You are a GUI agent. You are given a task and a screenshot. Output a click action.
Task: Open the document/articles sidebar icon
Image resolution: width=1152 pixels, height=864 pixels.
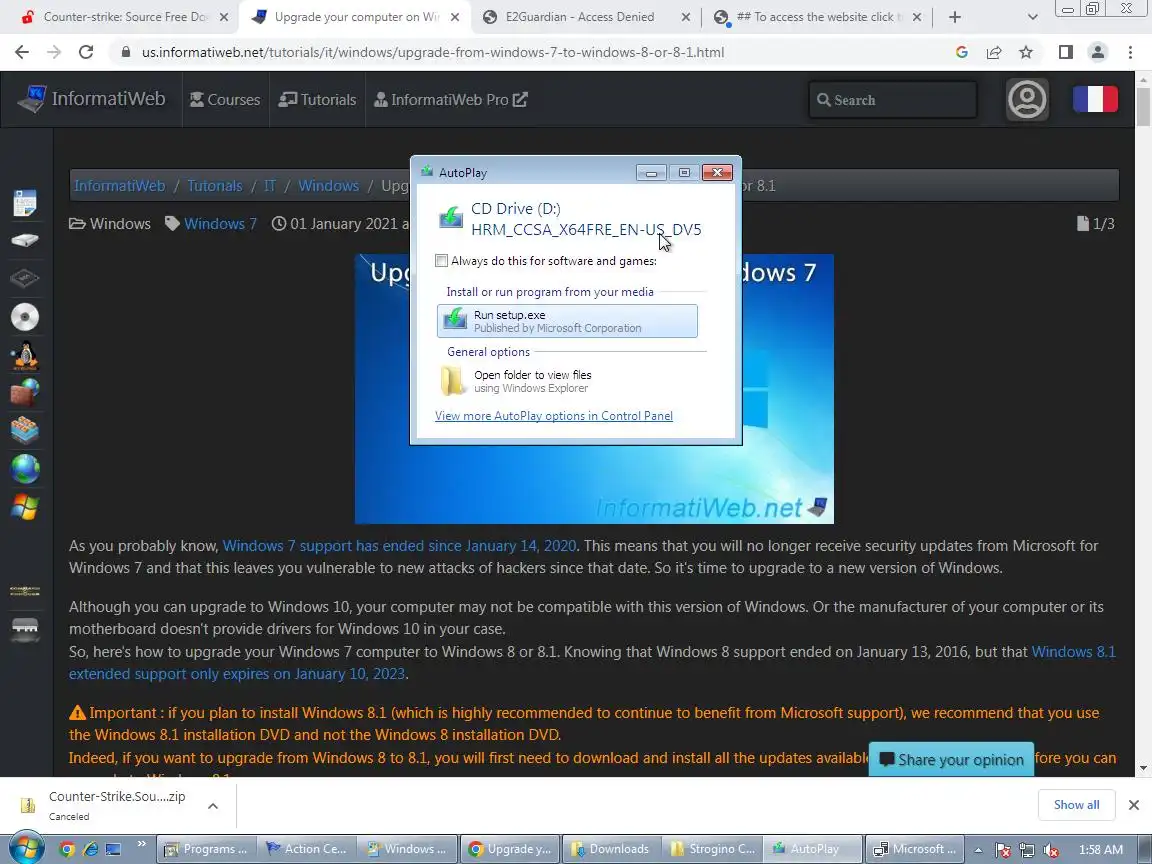tap(25, 203)
